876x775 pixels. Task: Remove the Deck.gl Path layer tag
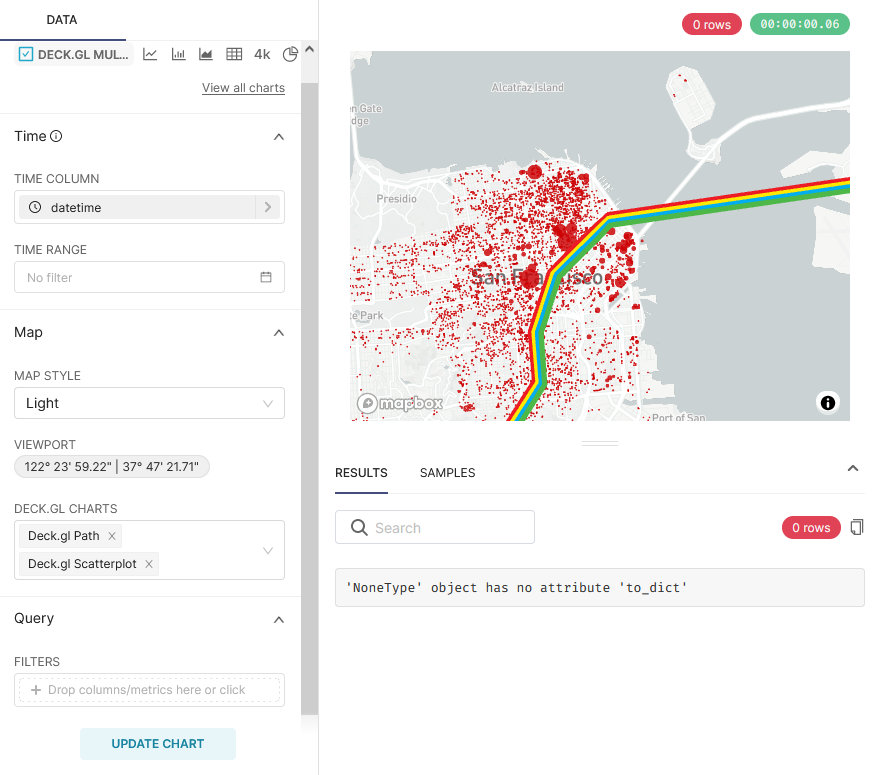(112, 536)
